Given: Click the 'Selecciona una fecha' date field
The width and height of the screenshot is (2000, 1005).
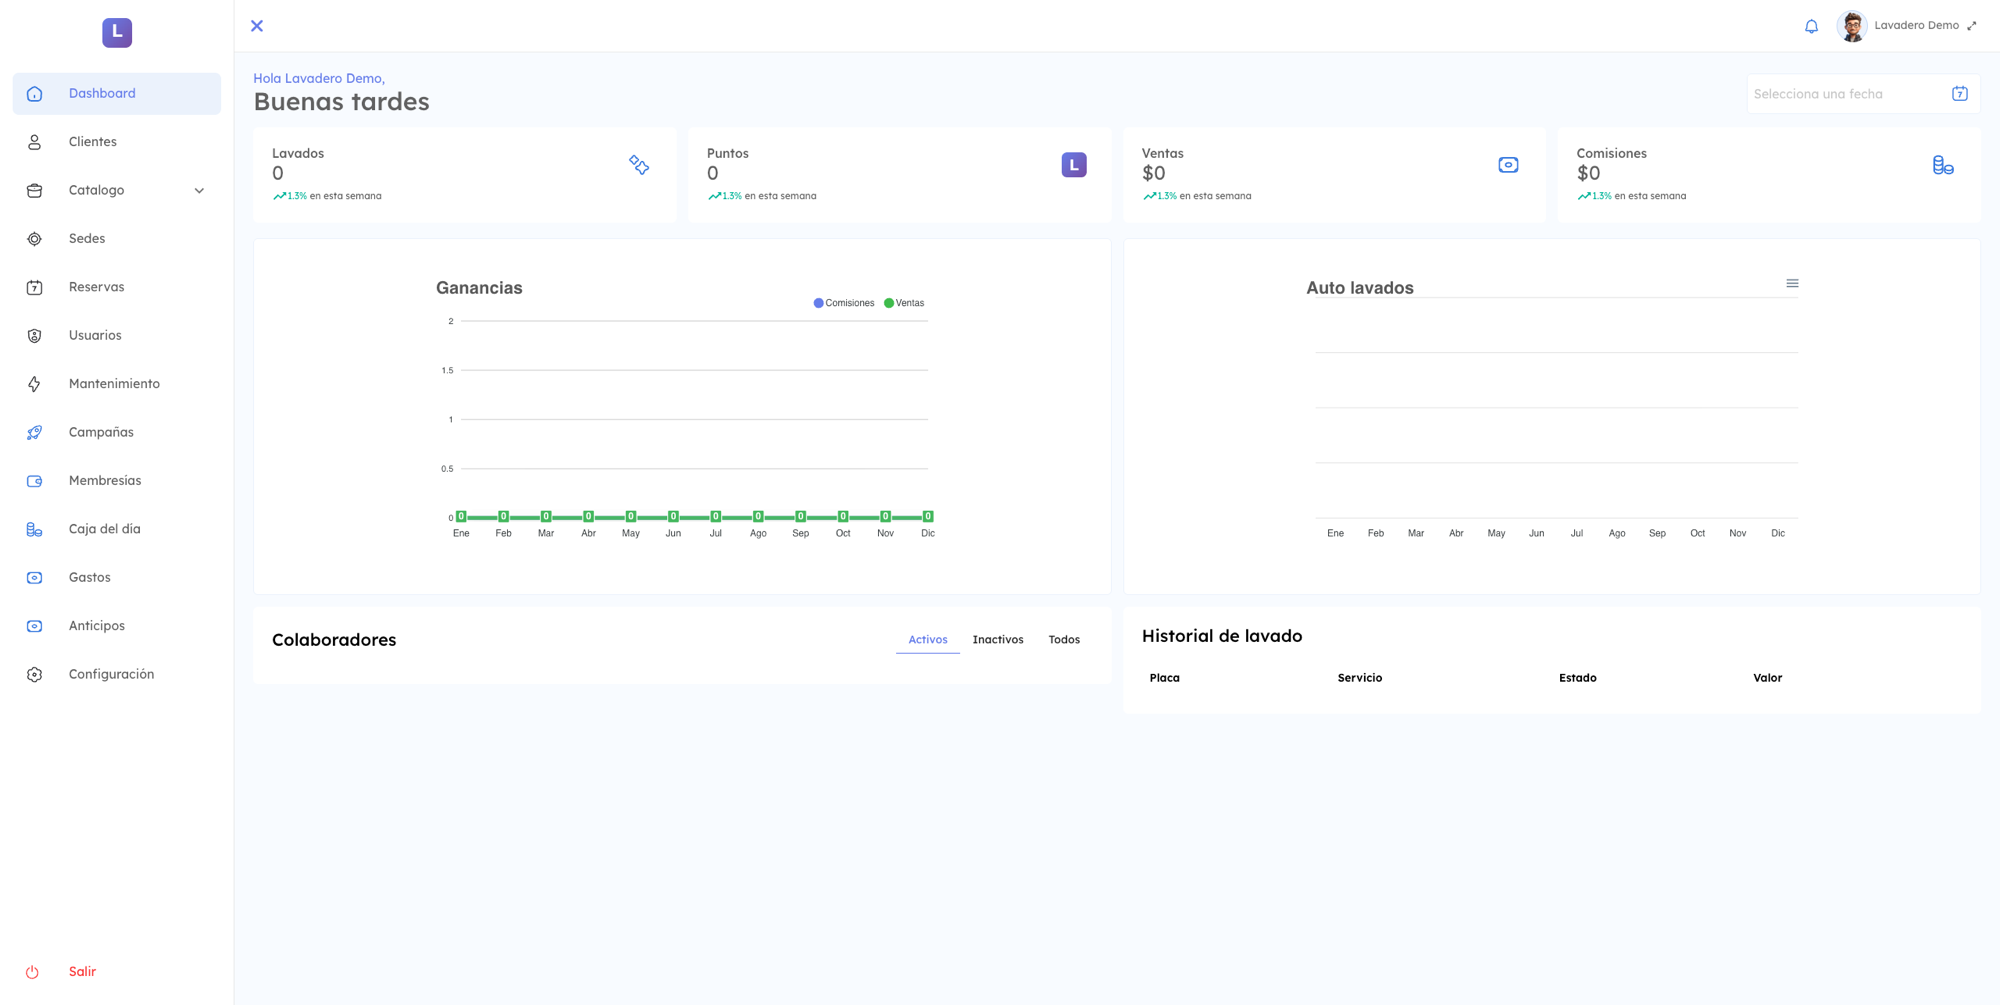Looking at the screenshot, I should pyautogui.click(x=1863, y=94).
